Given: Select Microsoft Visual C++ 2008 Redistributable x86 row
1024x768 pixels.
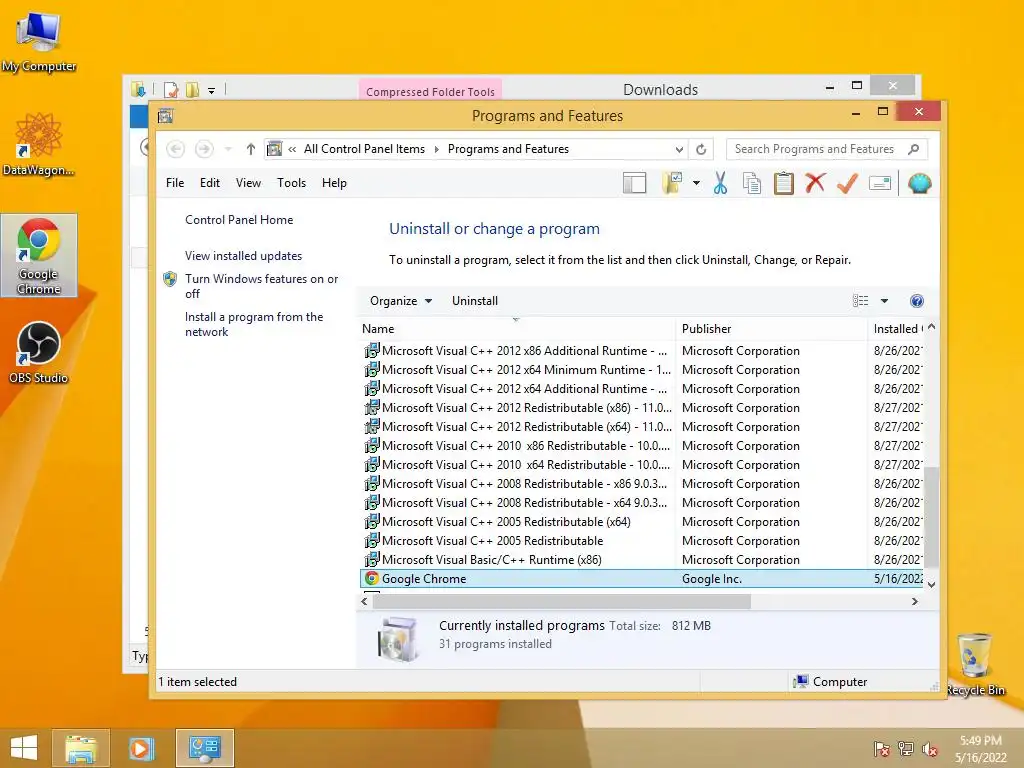Looking at the screenshot, I should (x=642, y=484).
